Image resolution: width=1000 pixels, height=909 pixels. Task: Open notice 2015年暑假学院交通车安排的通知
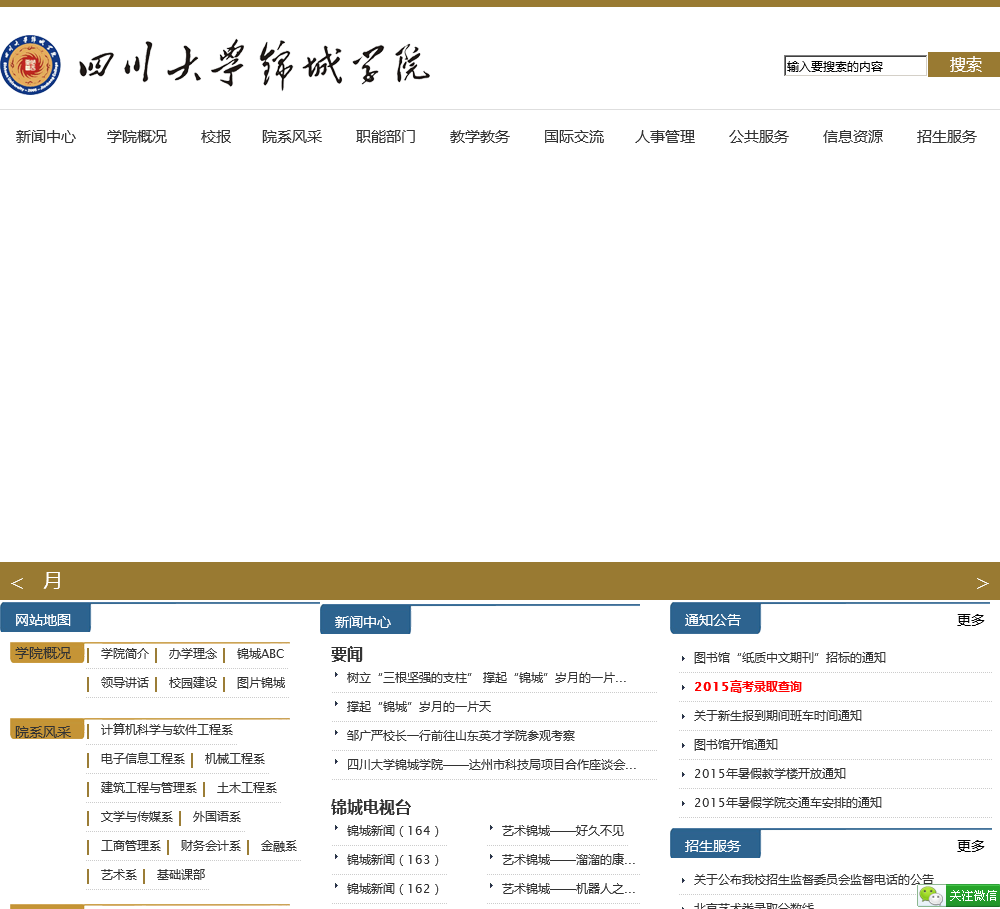tap(788, 802)
